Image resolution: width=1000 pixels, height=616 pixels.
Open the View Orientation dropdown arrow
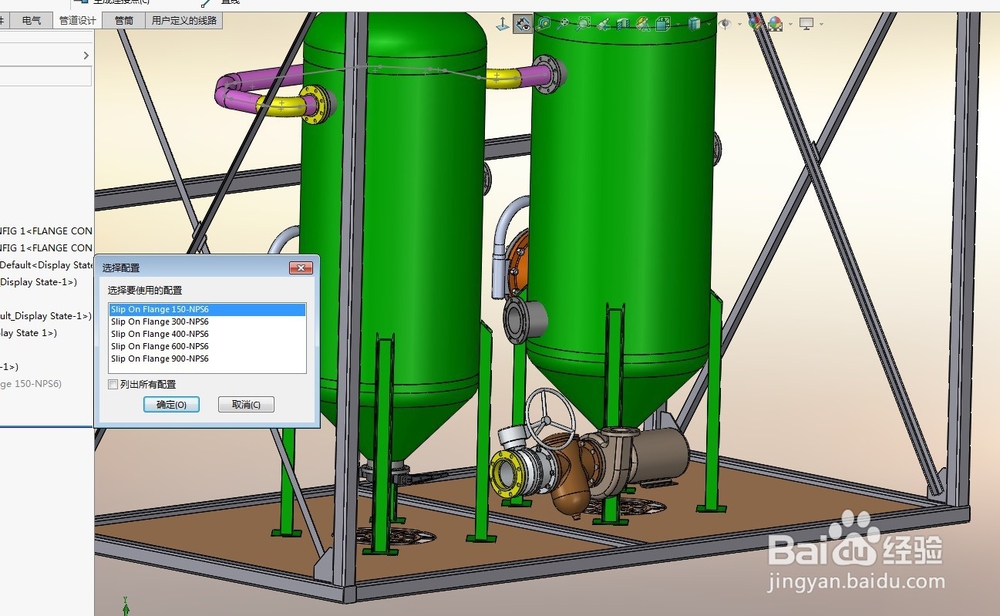click(677, 24)
